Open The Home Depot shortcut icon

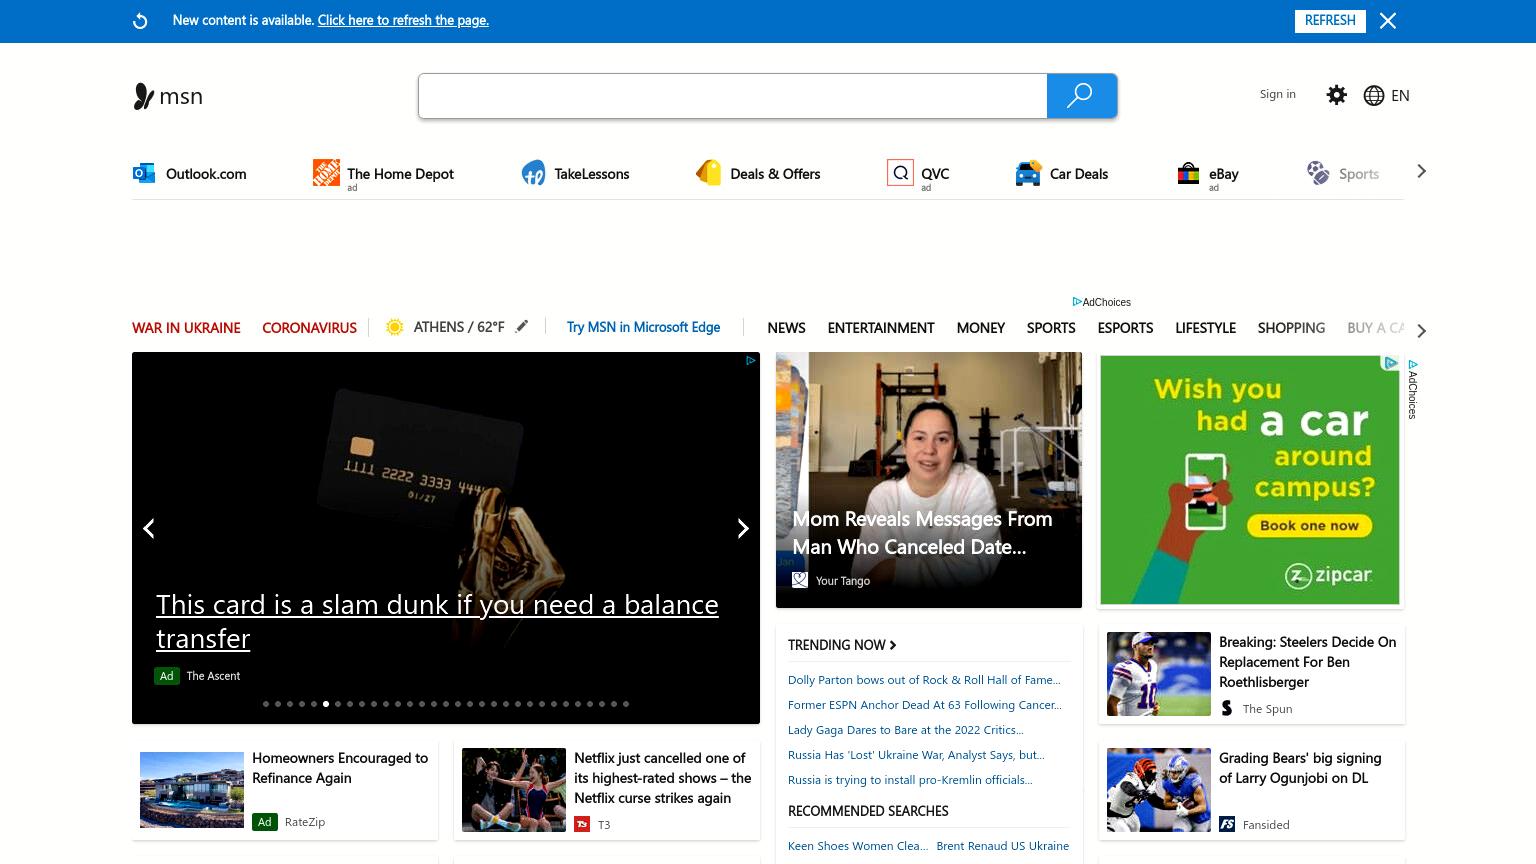(326, 173)
